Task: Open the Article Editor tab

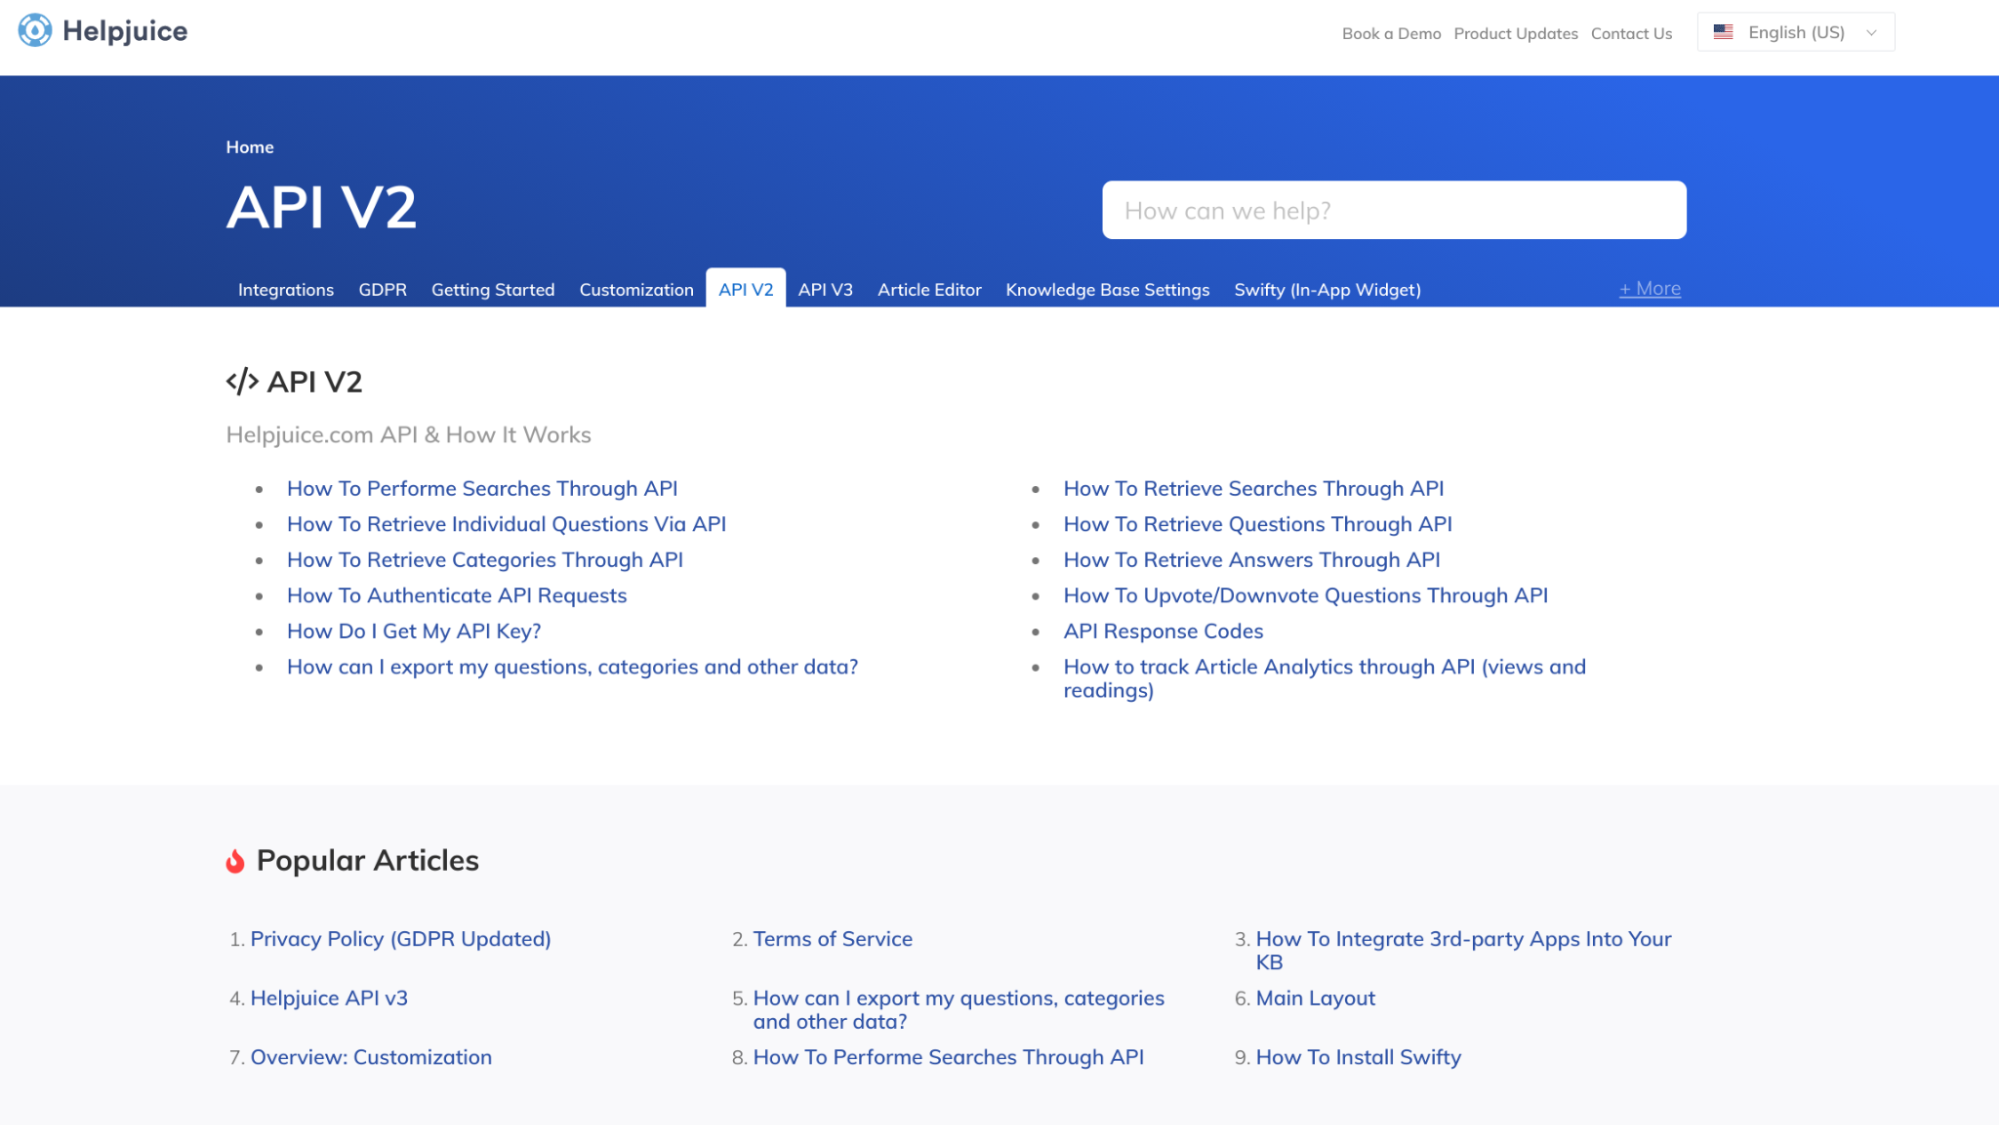Action: pos(929,290)
